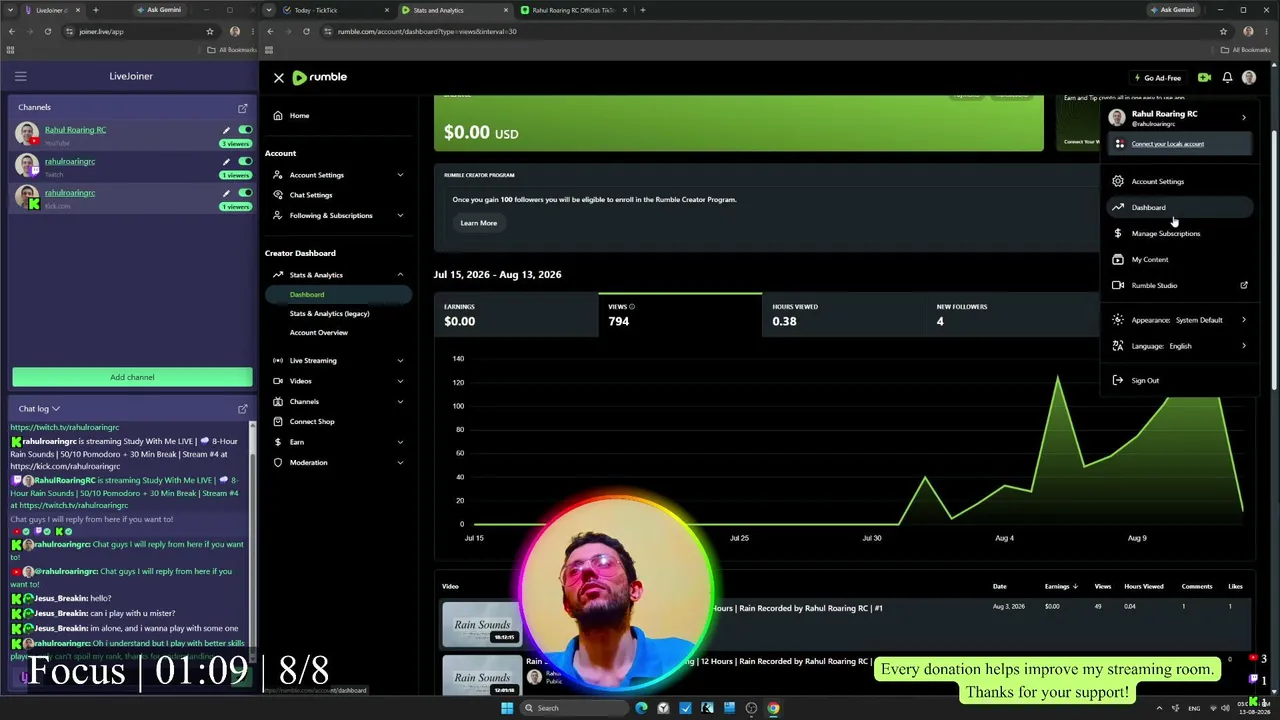Select the Earnings stat tab
This screenshot has width=1280, height=720.
516,315
